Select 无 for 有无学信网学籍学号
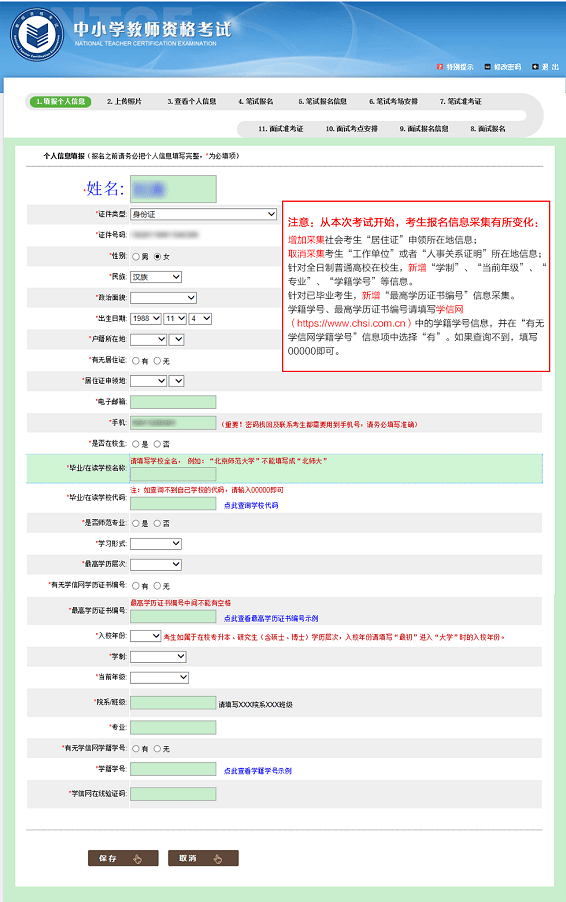Screen dimensions: 566x902 (x=158, y=749)
